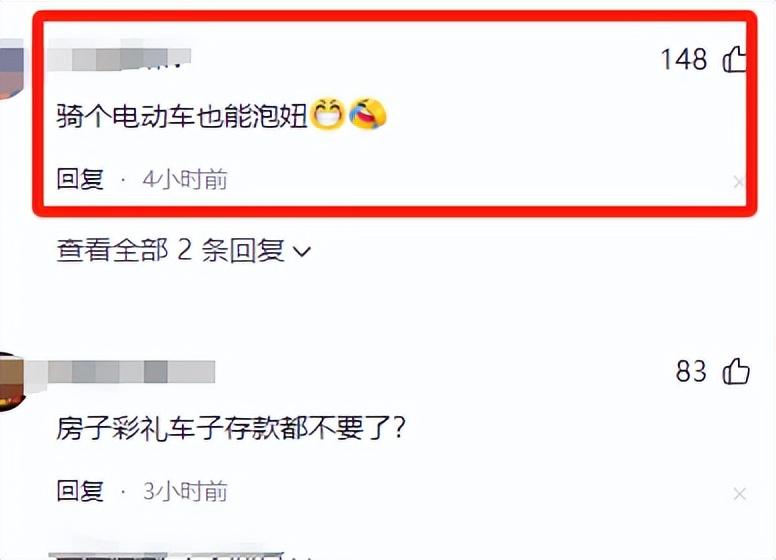This screenshot has width=776, height=560.
Task: Click the tears-of-joy laughing emoji
Action: click(368, 114)
